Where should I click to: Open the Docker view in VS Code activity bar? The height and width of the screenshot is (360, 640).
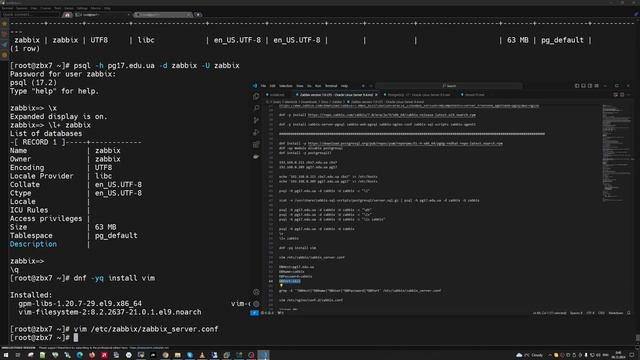pos(256,157)
